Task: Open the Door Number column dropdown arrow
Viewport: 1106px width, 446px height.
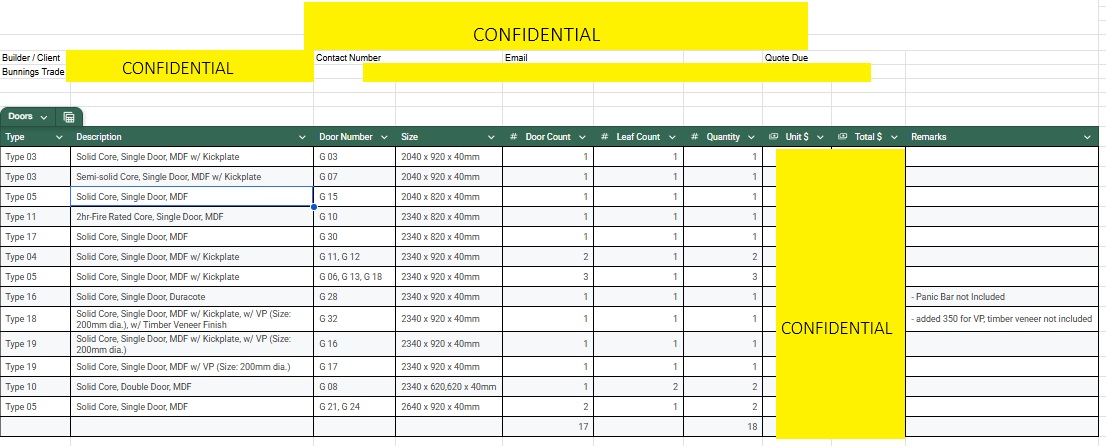Action: [x=384, y=137]
